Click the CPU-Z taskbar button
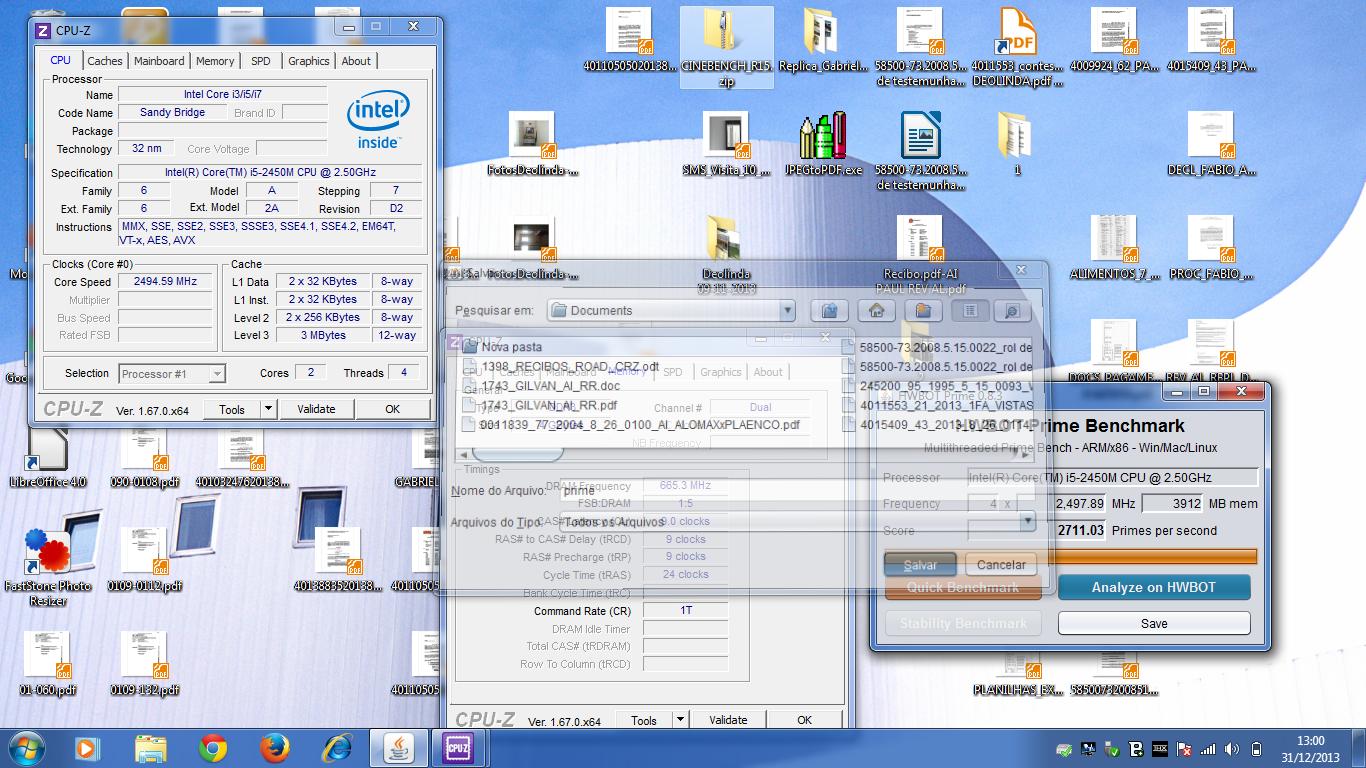Image resolution: width=1366 pixels, height=768 pixels. (458, 747)
